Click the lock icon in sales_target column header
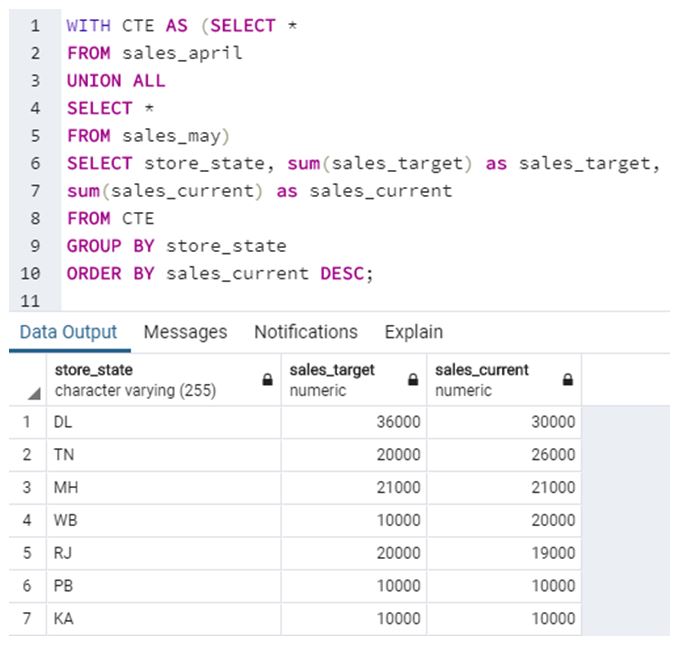The image size is (682, 645). point(412,380)
